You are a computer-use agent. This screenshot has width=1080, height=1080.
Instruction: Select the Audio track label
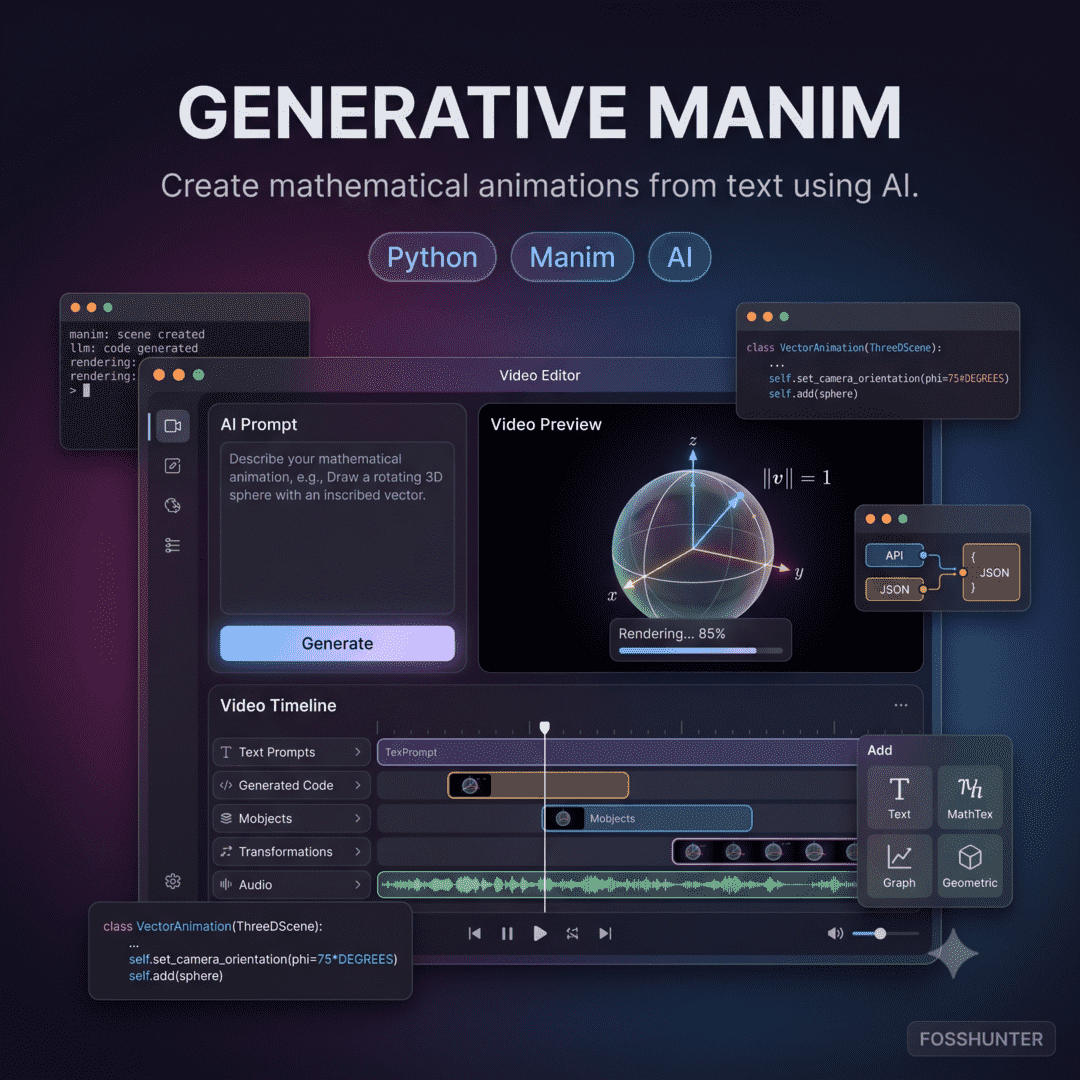pos(256,884)
